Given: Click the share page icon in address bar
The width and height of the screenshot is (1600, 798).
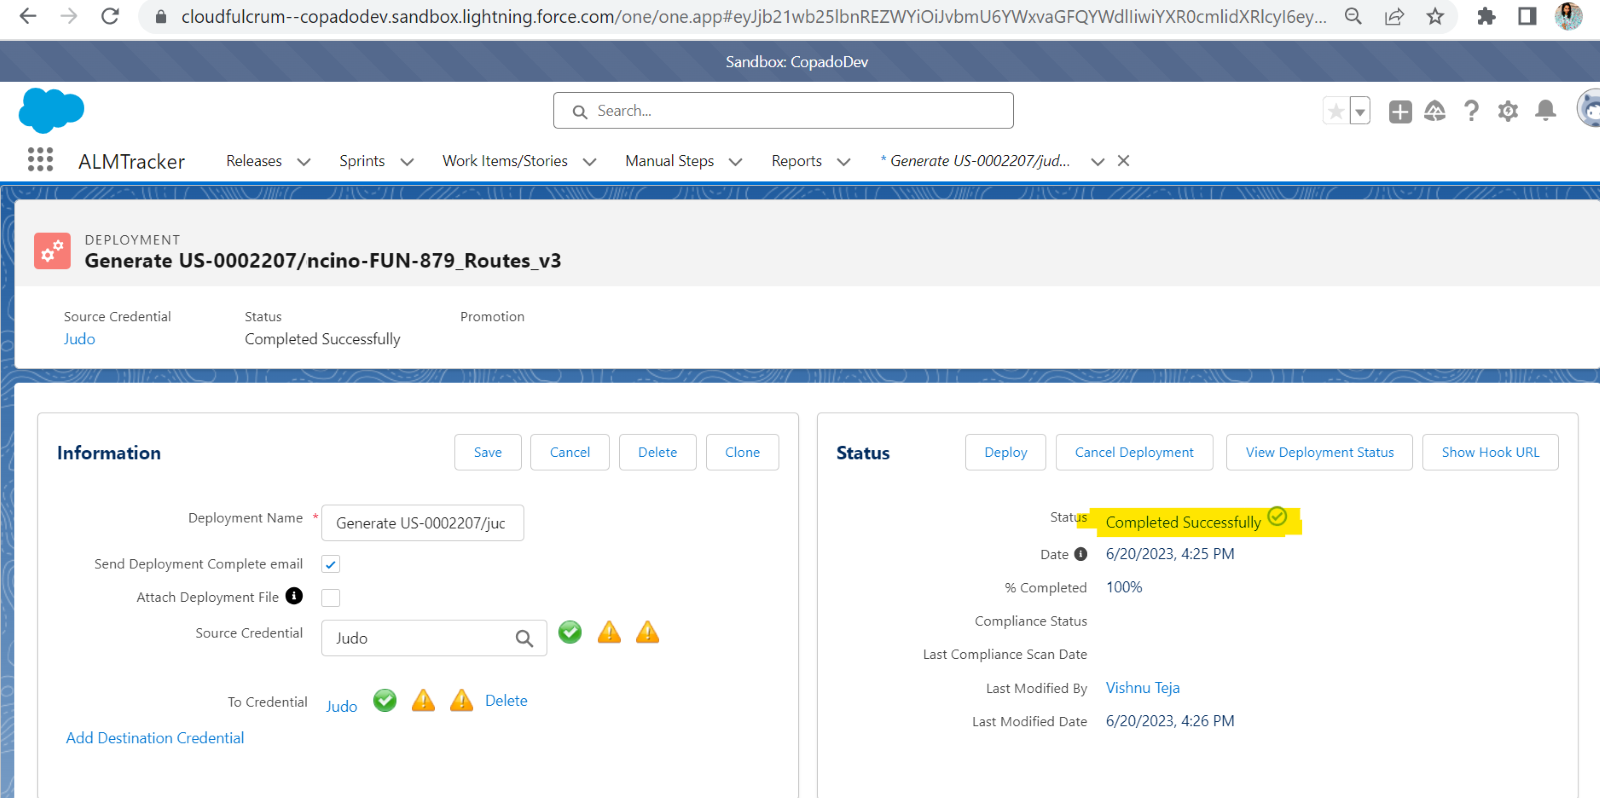Looking at the screenshot, I should [x=1394, y=16].
